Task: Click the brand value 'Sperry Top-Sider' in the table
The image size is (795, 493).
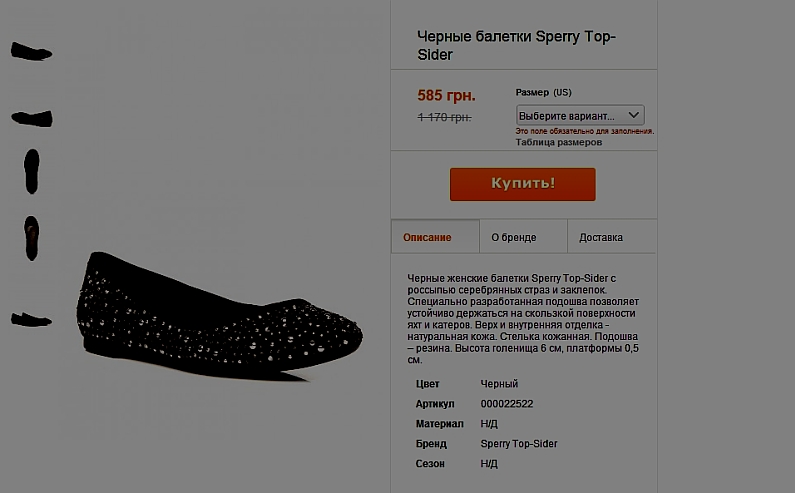Action: (518, 444)
